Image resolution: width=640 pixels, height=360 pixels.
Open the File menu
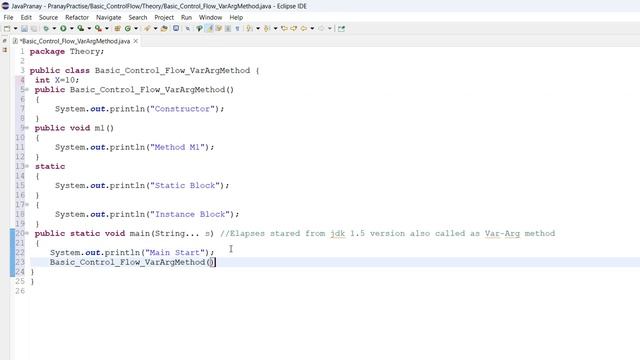tap(8, 18)
